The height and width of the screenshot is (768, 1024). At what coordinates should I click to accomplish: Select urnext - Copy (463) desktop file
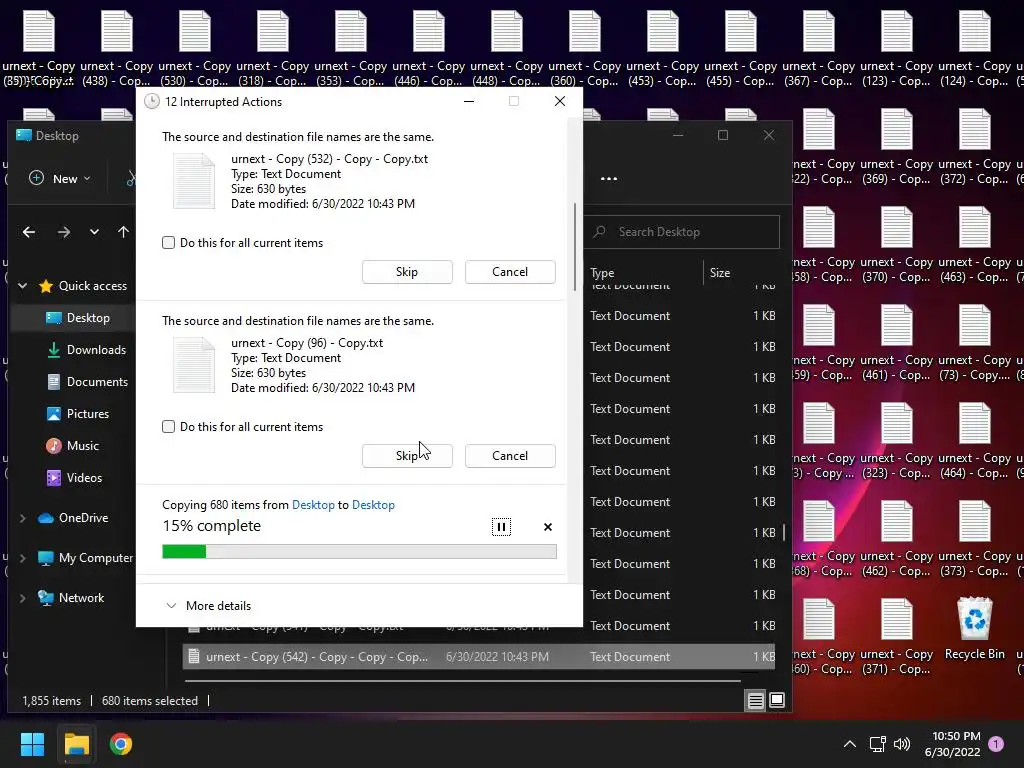coord(974,244)
